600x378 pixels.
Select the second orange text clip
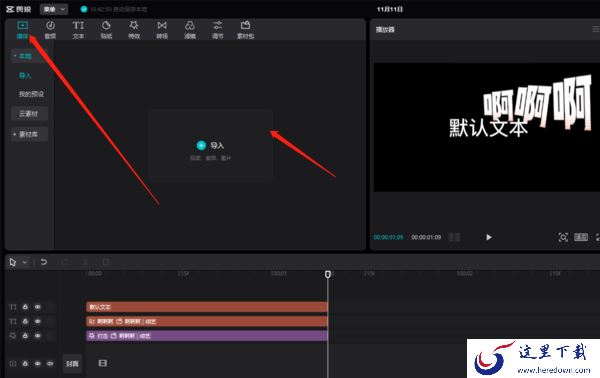(207, 321)
